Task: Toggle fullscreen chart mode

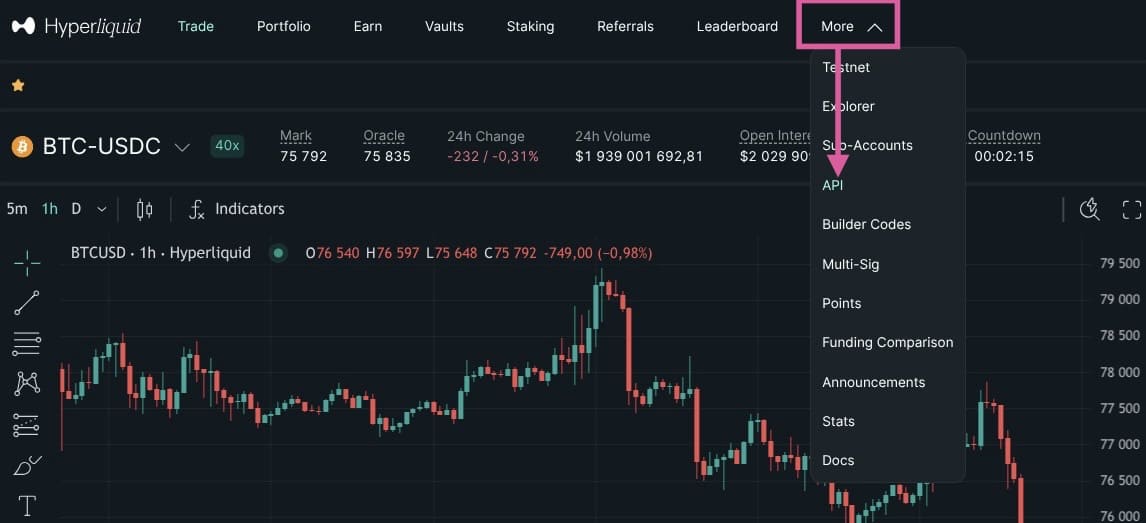Action: 1131,210
